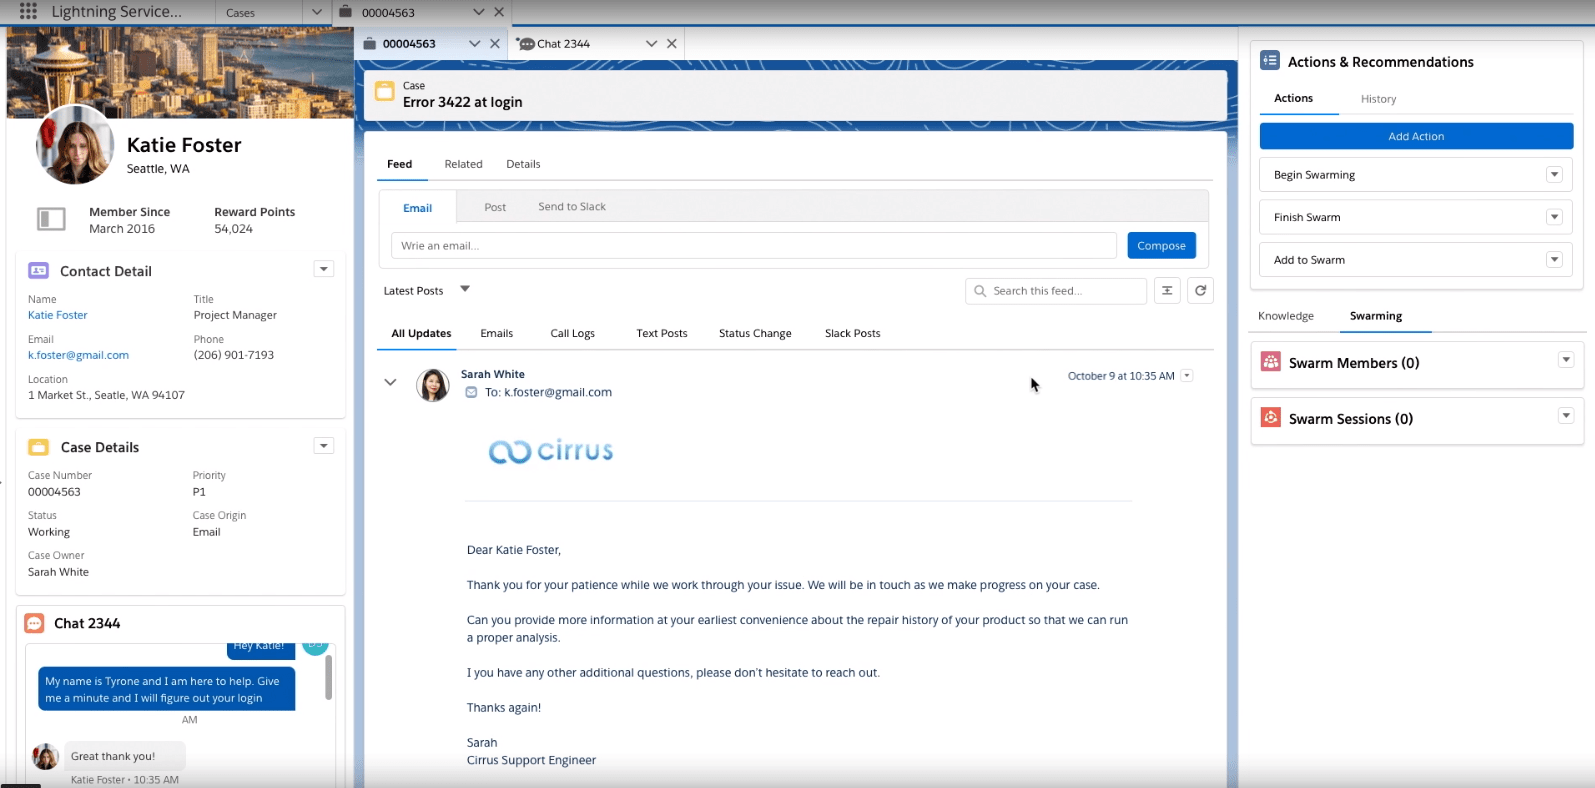This screenshot has height=788, width=1595.
Task: Open the 00004563 workspace tab dropdown
Action: (478, 12)
